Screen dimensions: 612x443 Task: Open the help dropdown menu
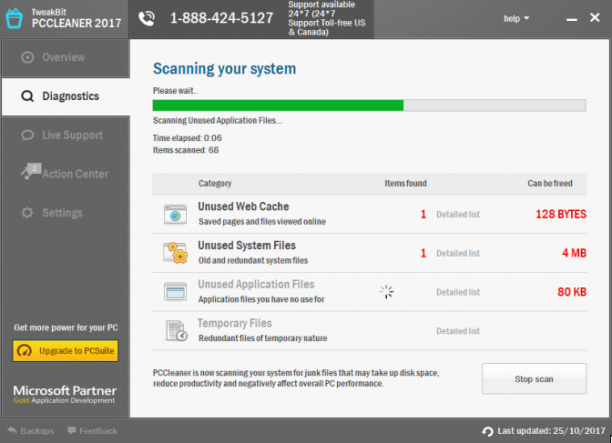coord(516,18)
